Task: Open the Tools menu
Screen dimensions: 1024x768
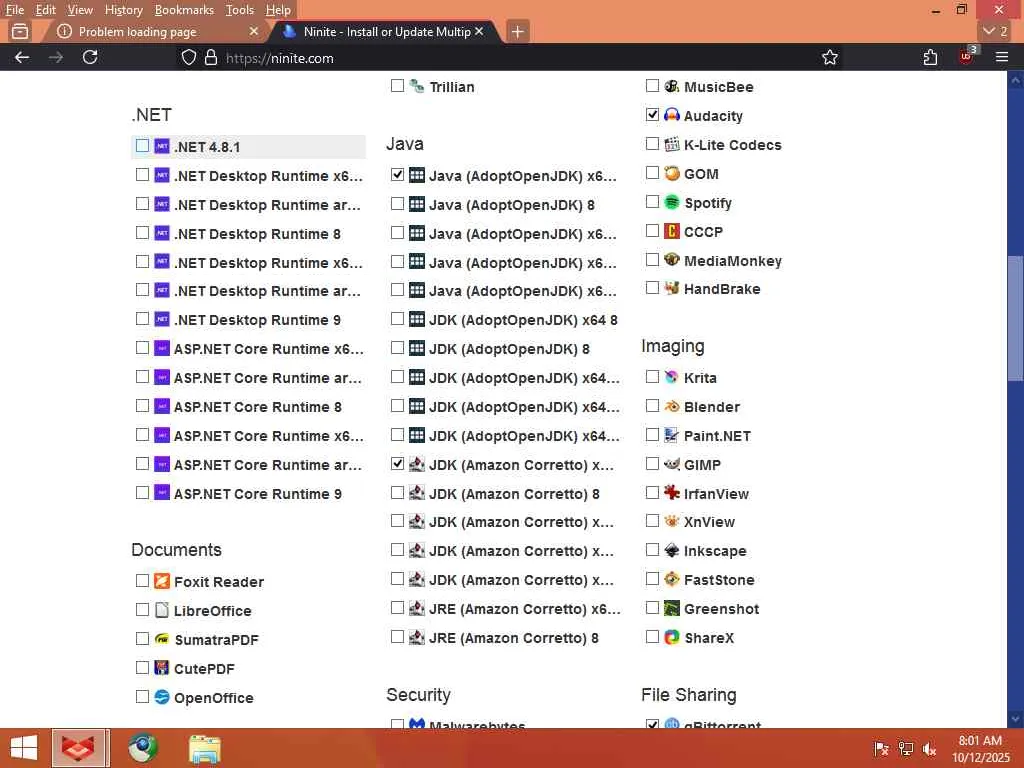Action: coord(240,10)
